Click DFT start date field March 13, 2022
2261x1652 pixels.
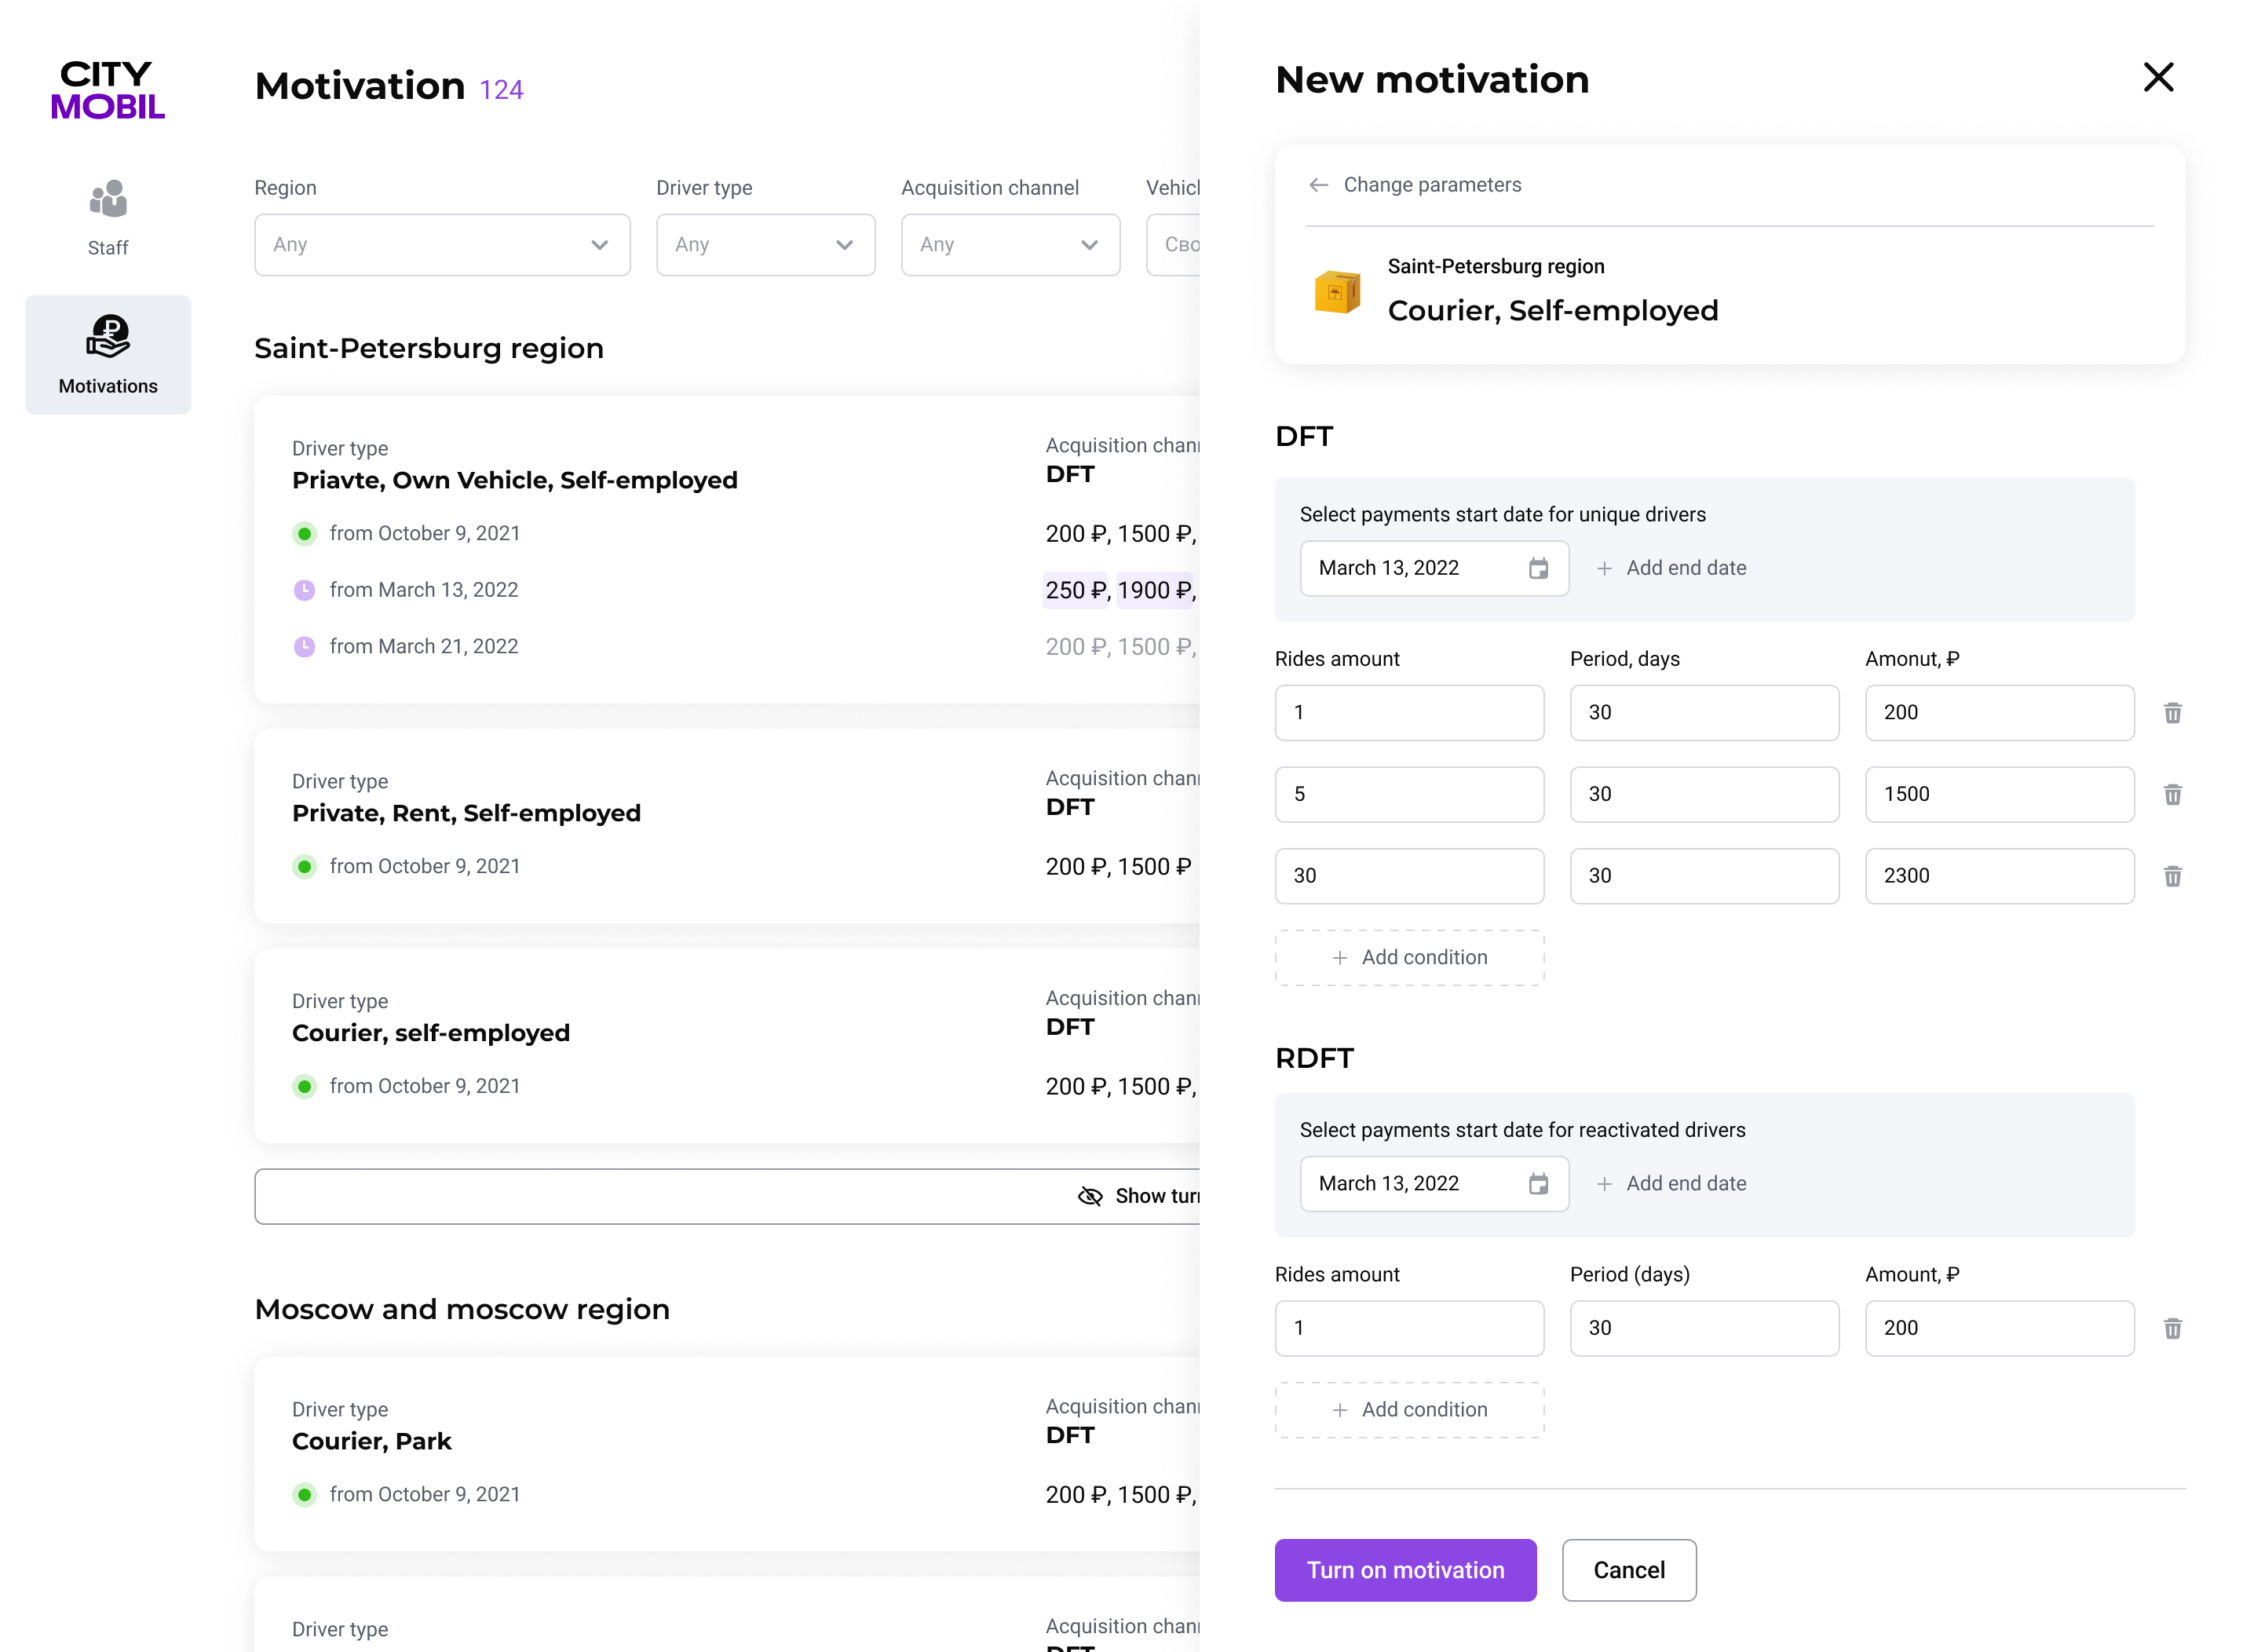[x=1434, y=568]
